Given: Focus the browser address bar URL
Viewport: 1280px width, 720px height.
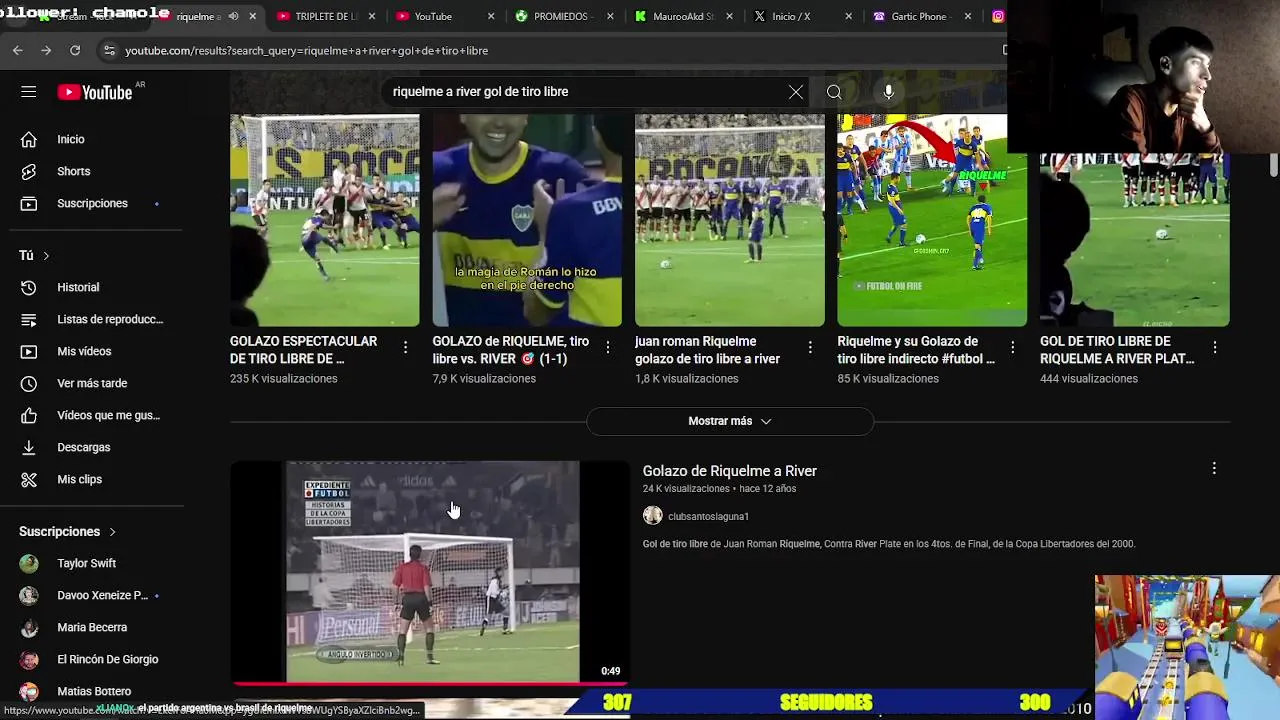Looking at the screenshot, I should click(307, 50).
